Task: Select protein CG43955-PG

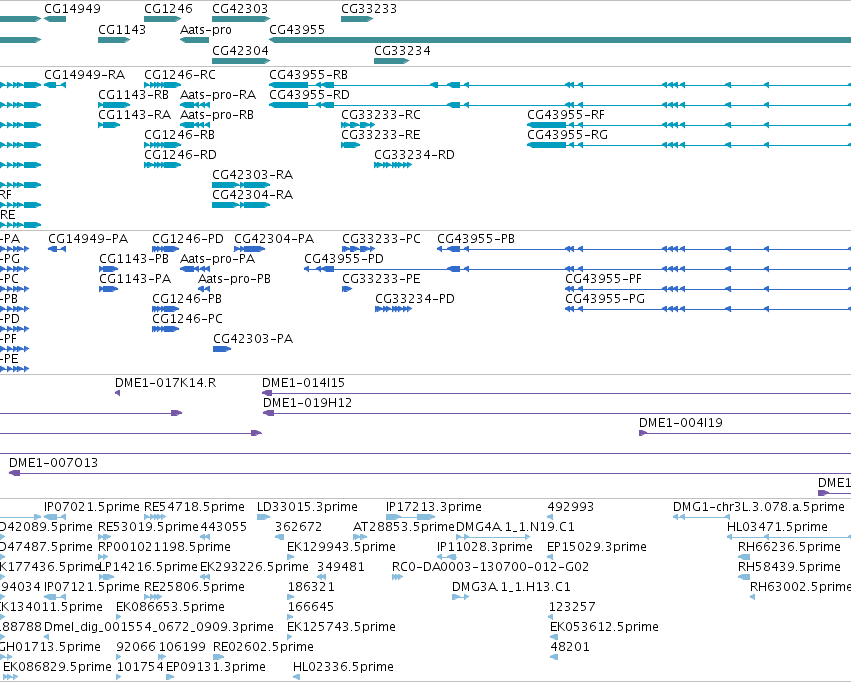Action: point(605,299)
